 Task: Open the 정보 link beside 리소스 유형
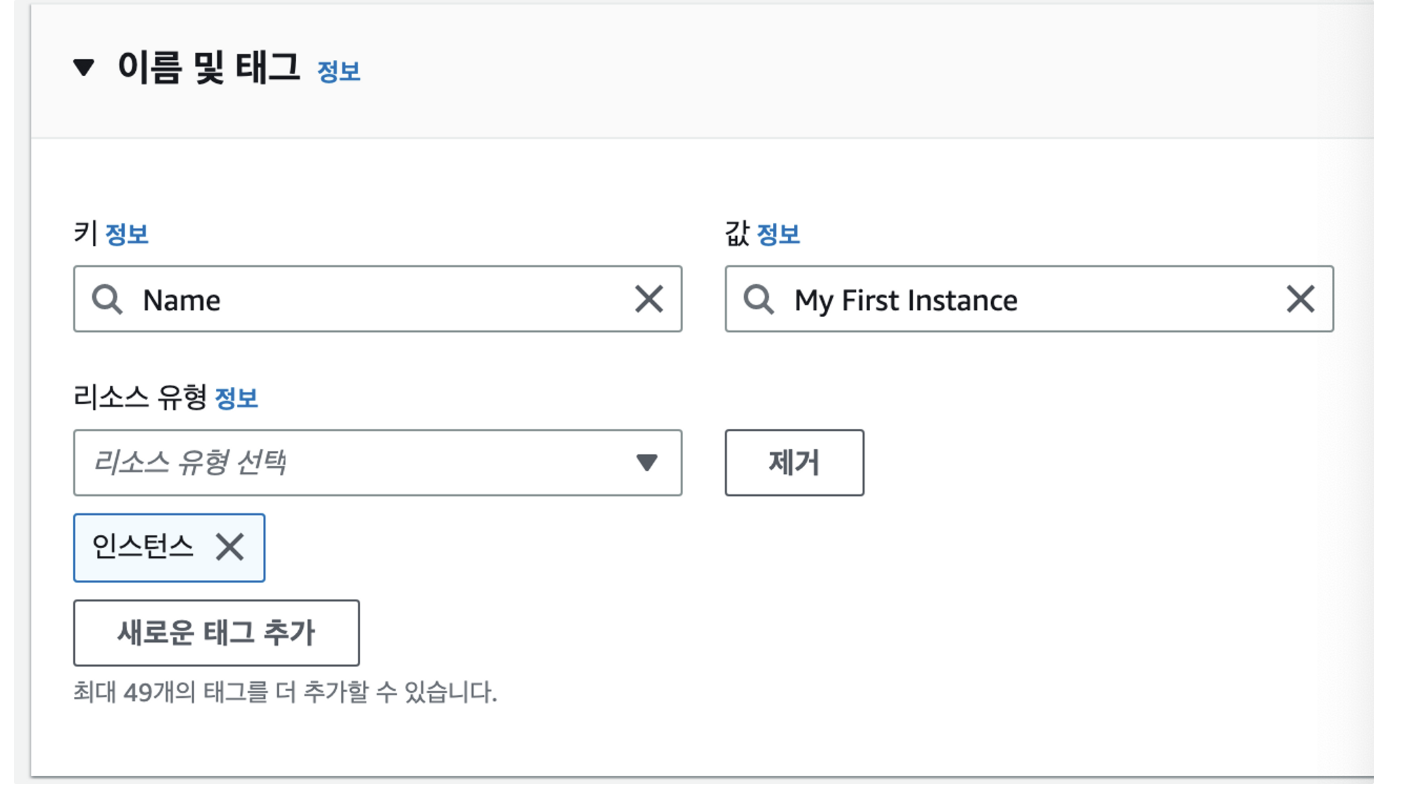pyautogui.click(x=236, y=398)
